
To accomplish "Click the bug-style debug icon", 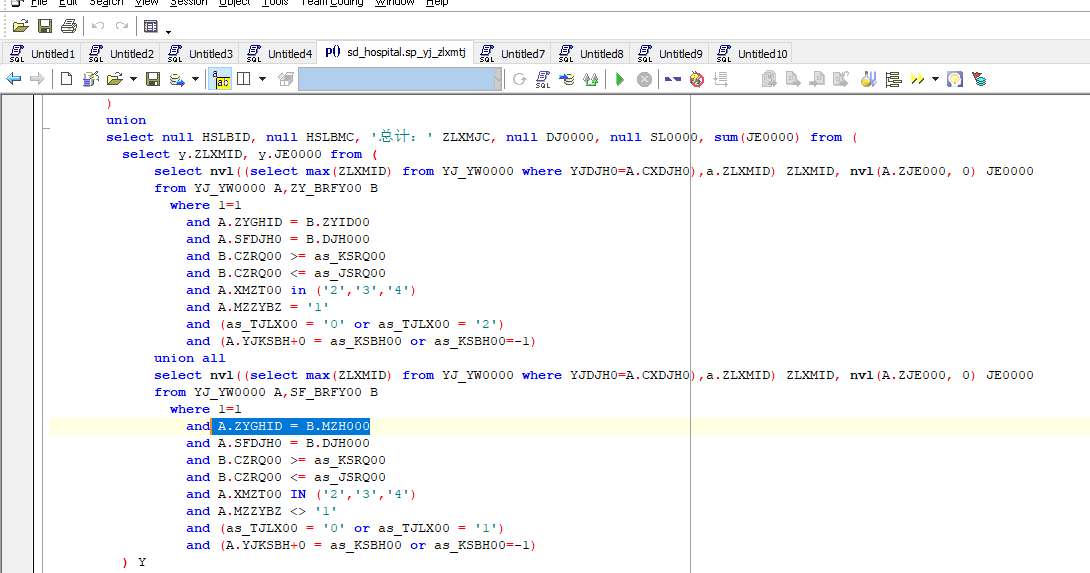I will (x=697, y=79).
